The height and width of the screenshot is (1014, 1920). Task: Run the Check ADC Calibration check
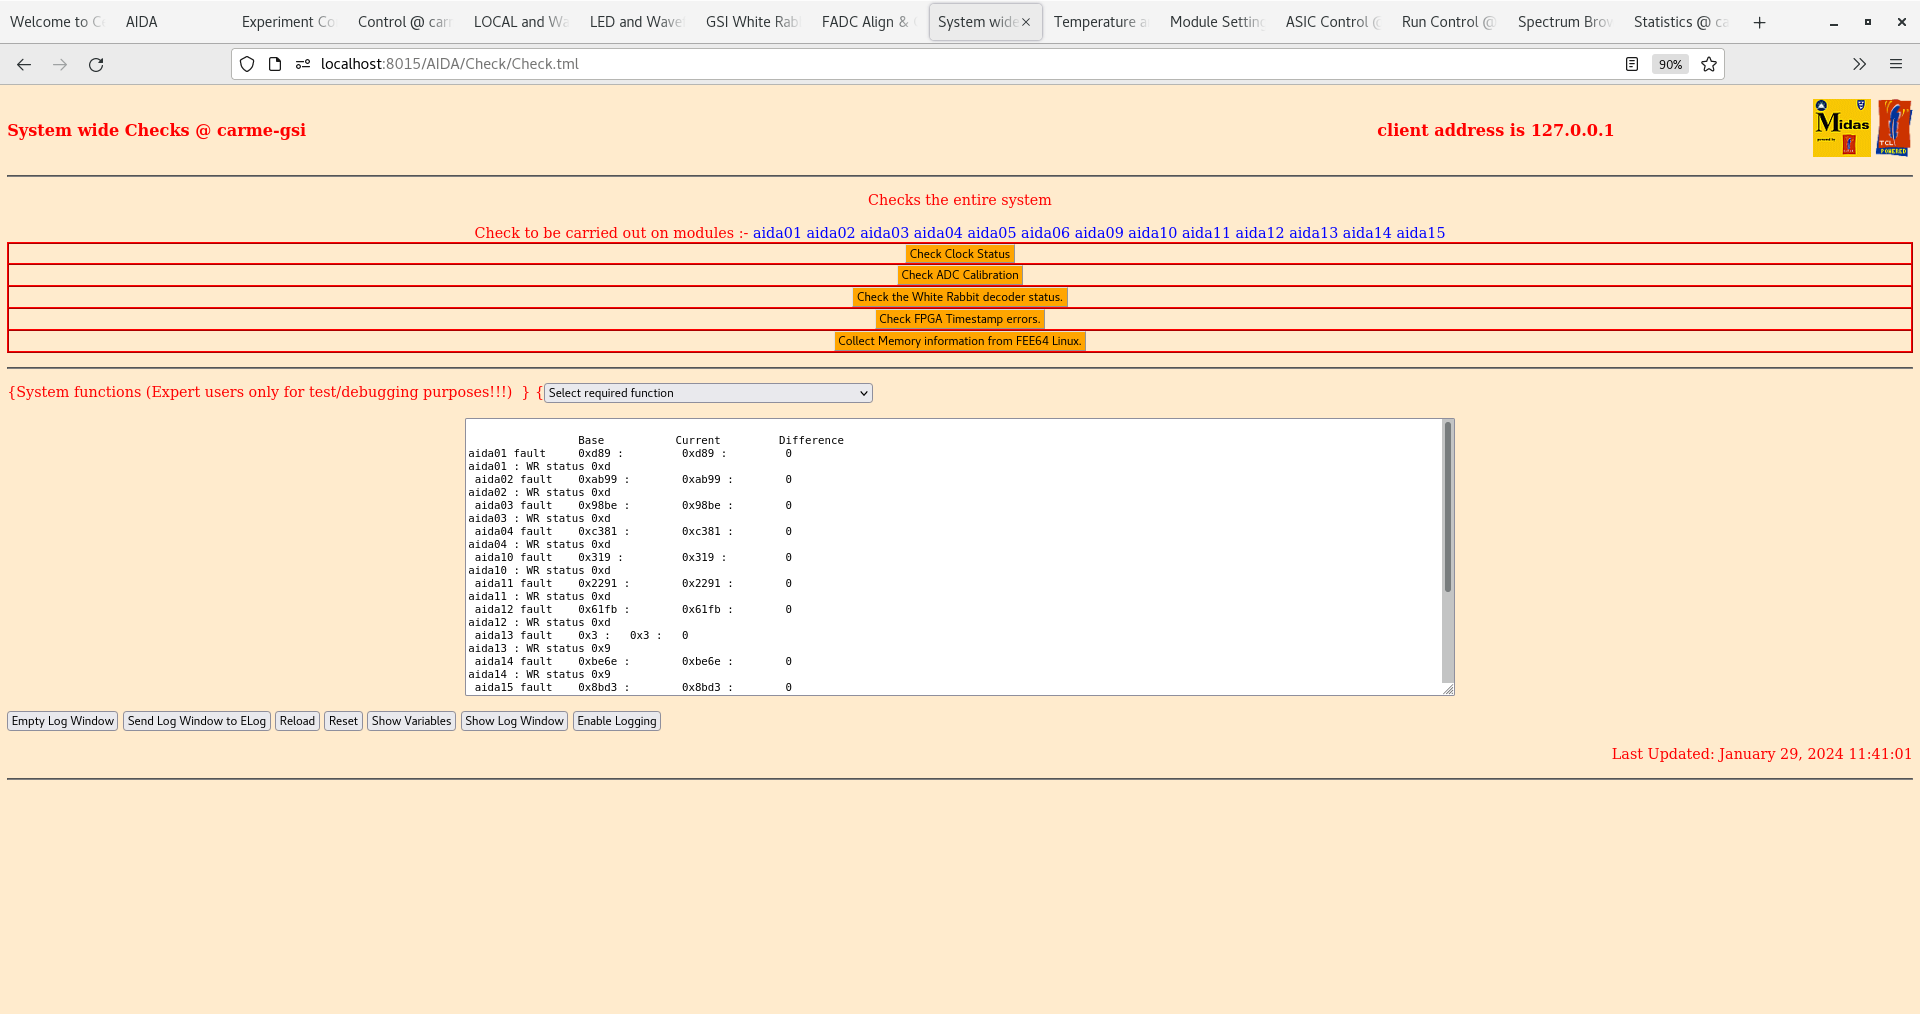(x=959, y=275)
